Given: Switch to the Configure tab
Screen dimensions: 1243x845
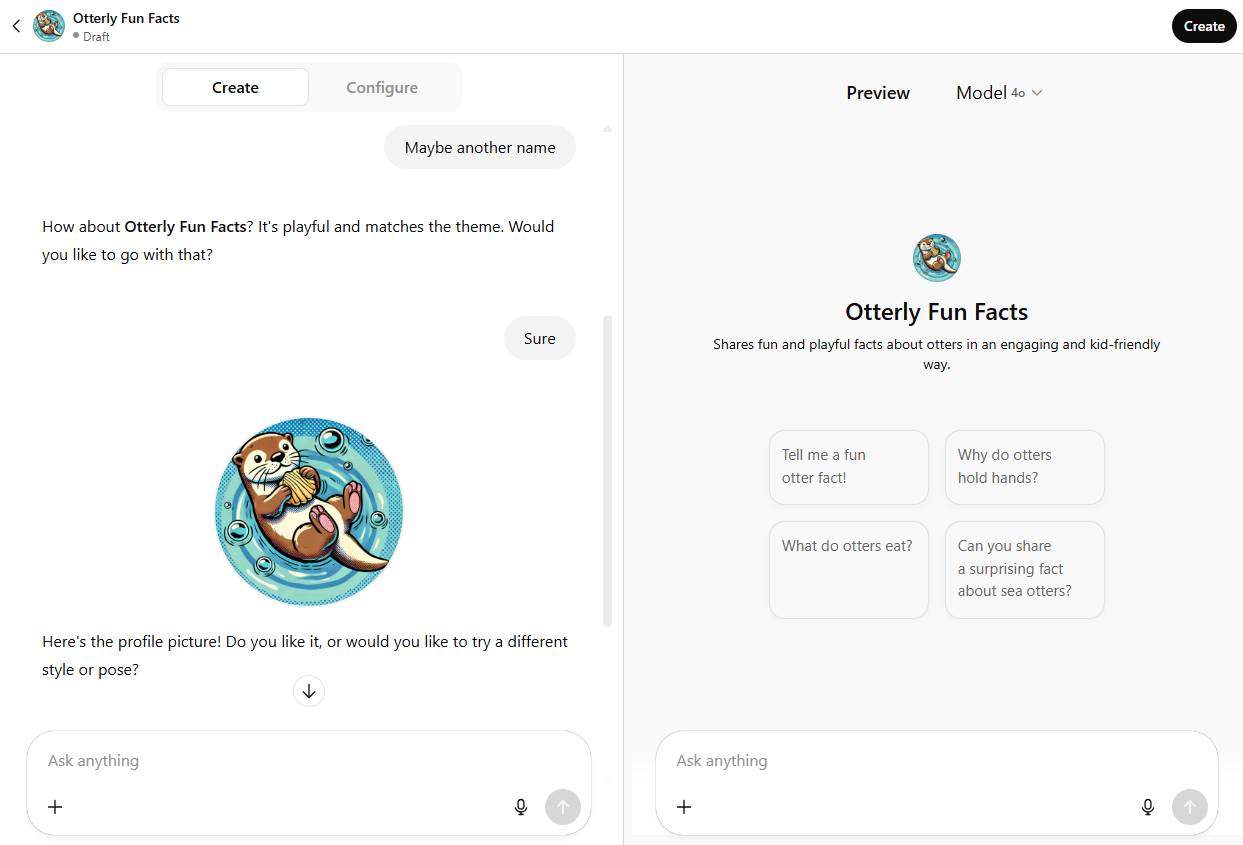Looking at the screenshot, I should click(382, 88).
